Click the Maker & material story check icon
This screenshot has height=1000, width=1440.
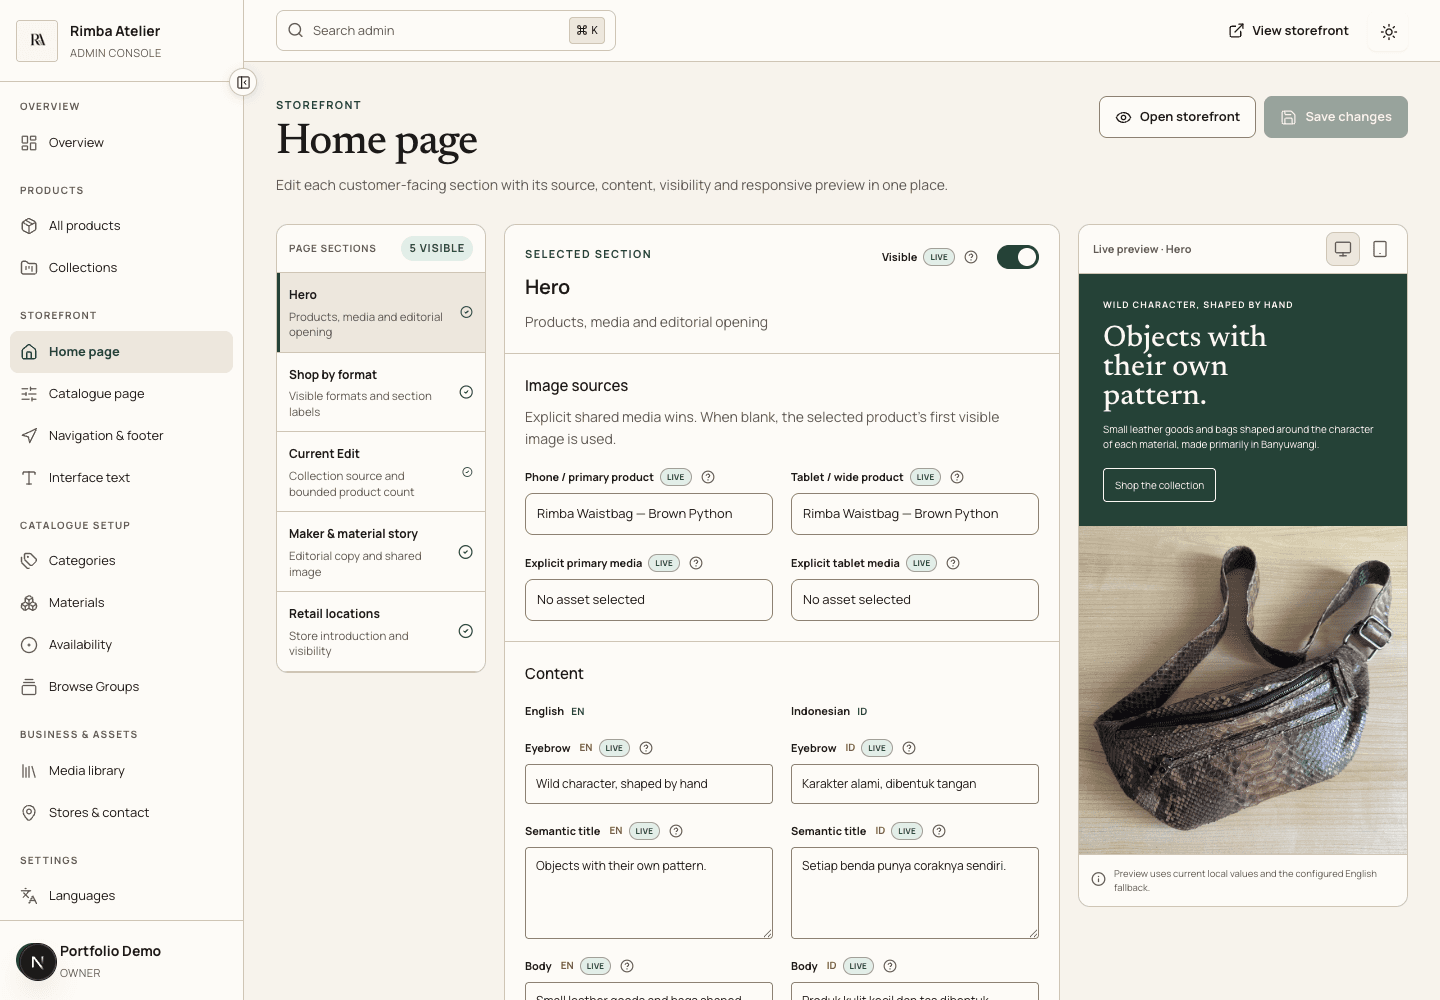(x=465, y=552)
